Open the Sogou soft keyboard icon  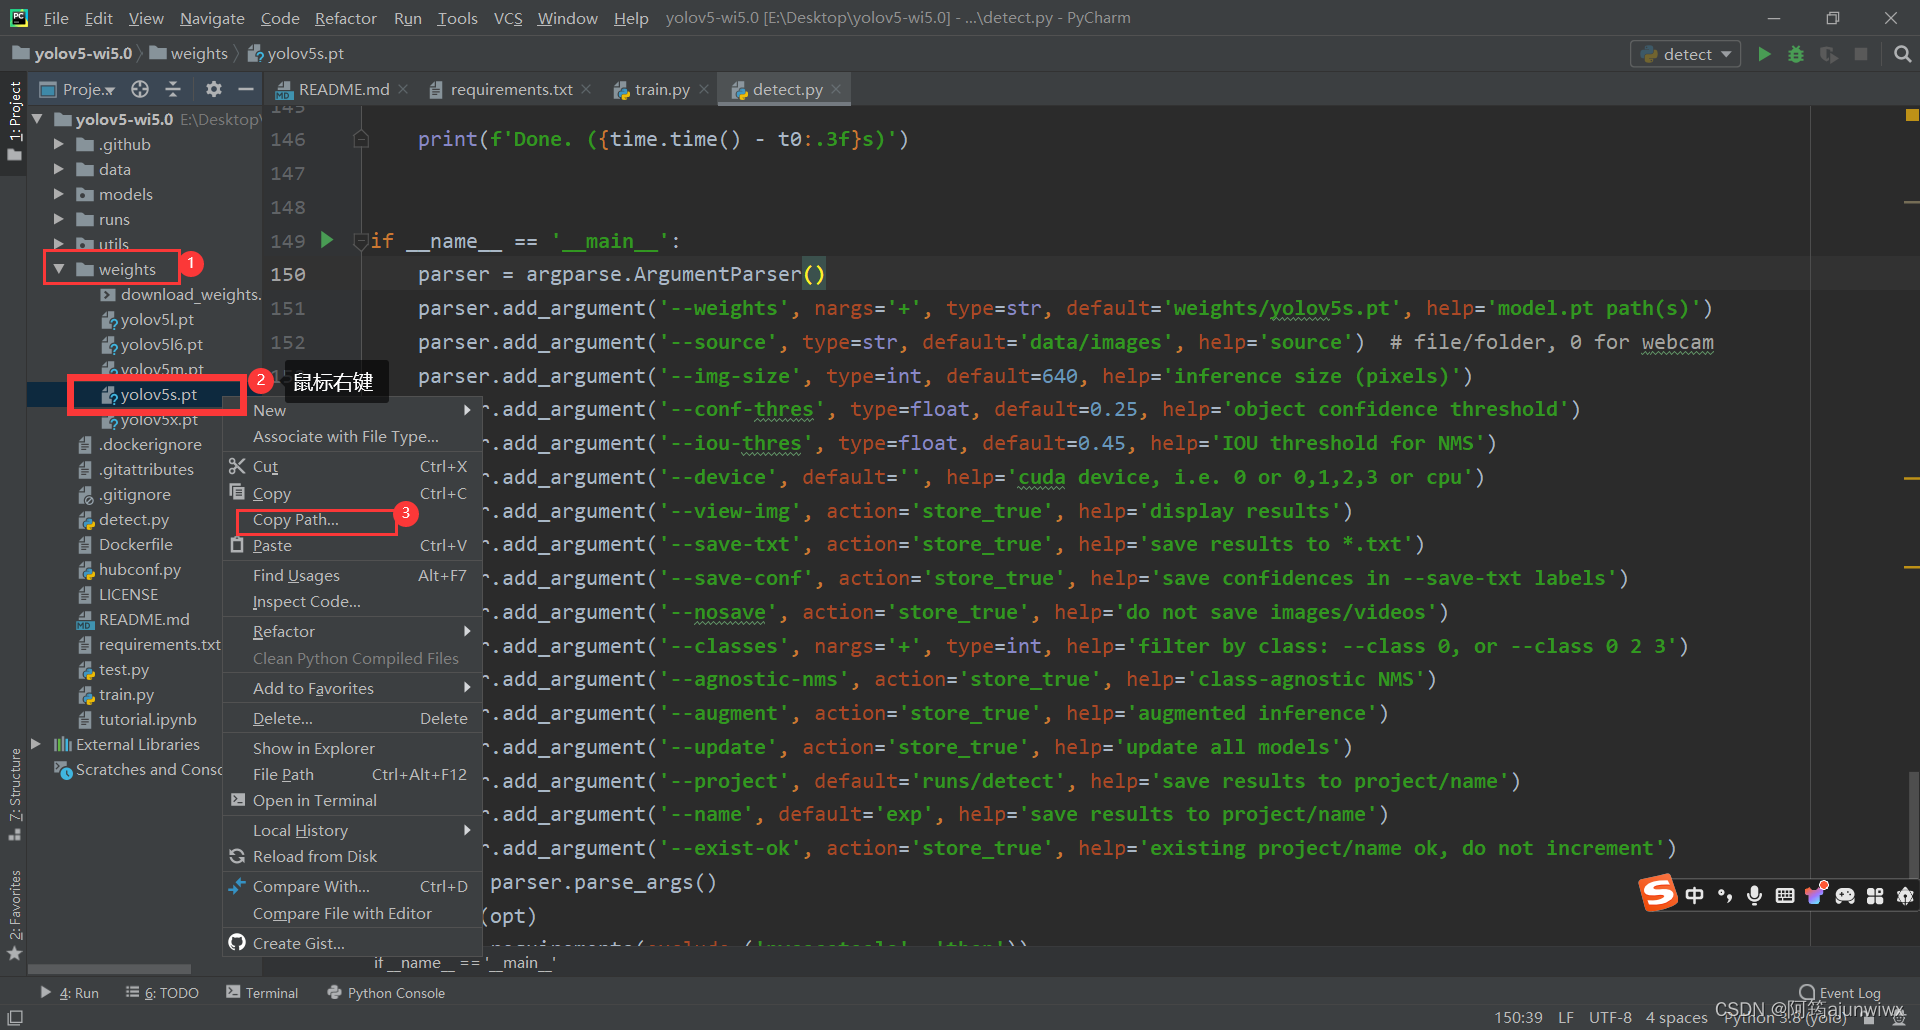(1785, 895)
